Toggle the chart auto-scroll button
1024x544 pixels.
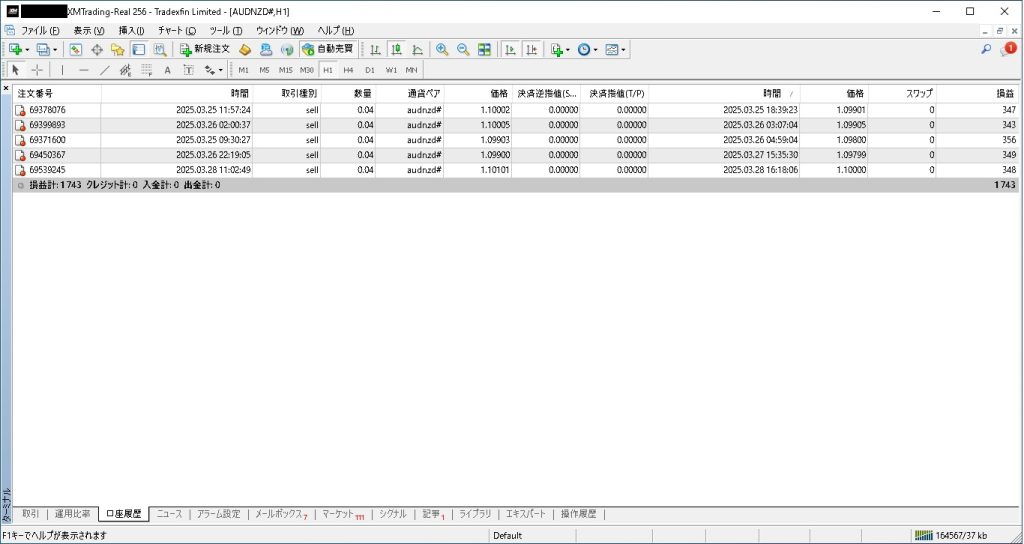[510, 49]
